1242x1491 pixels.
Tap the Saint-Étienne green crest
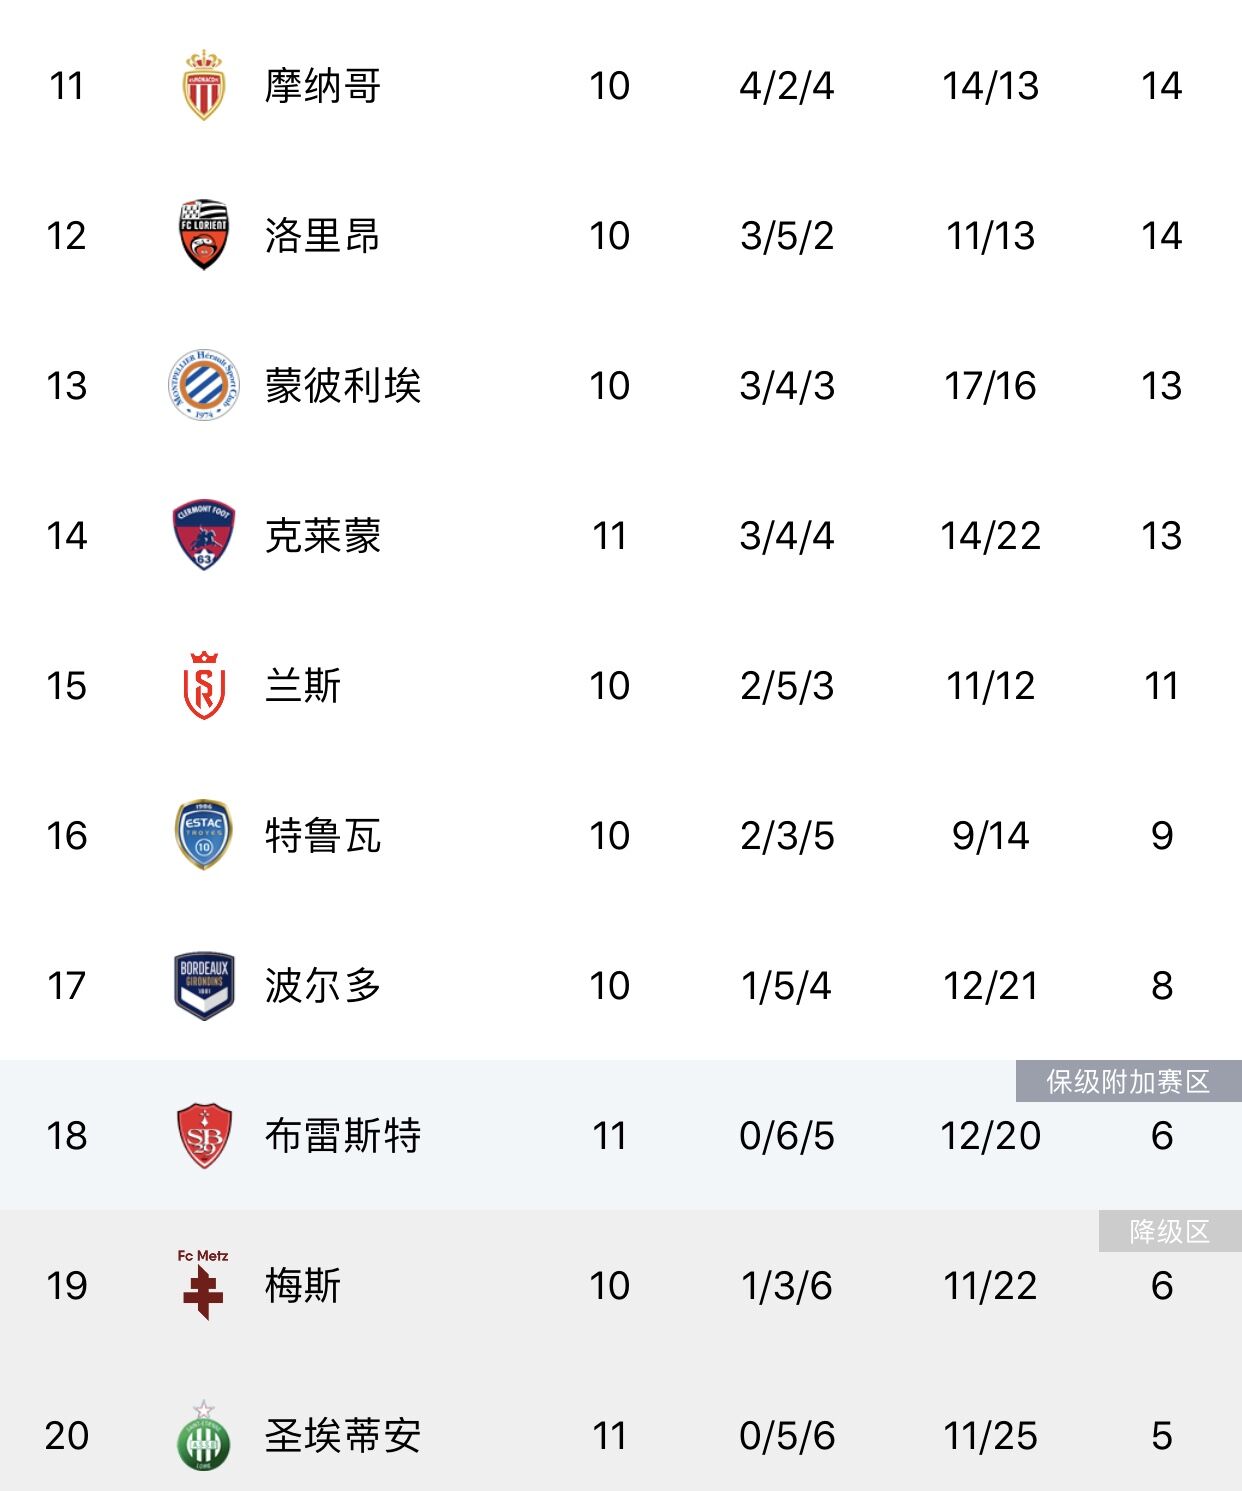click(204, 1435)
